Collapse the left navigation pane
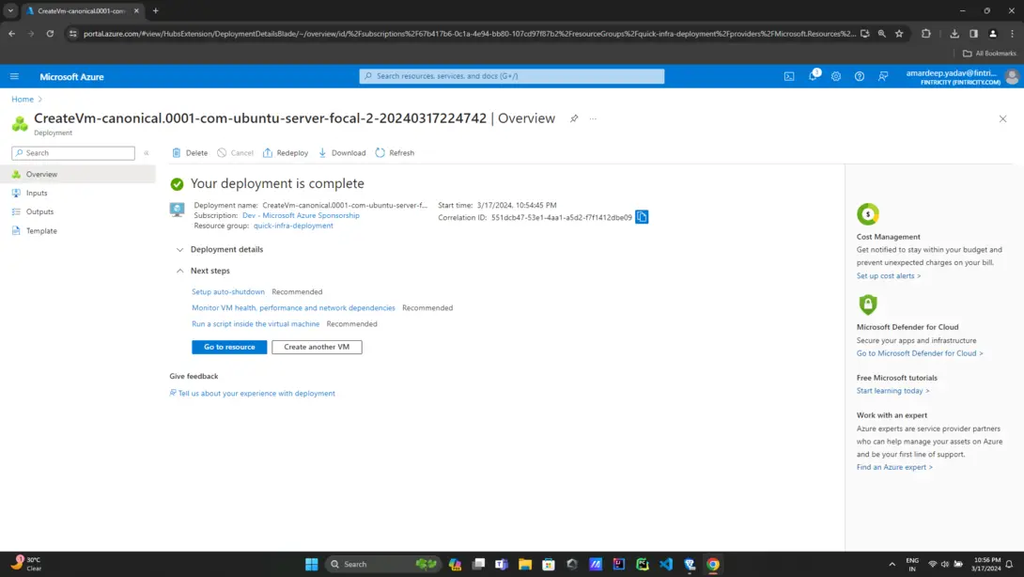The width and height of the screenshot is (1024, 577). point(146,153)
